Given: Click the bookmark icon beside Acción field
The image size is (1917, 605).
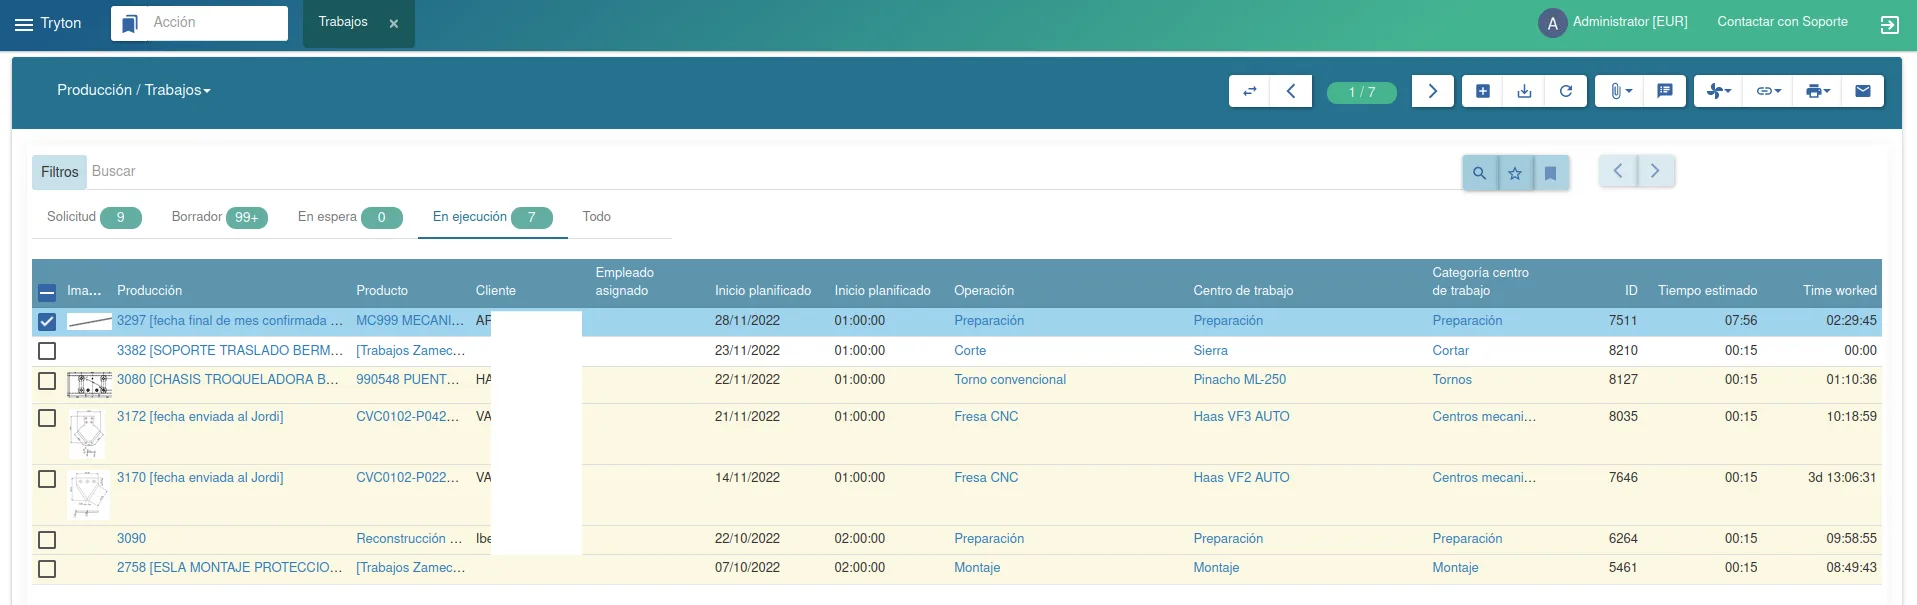Looking at the screenshot, I should pos(129,24).
